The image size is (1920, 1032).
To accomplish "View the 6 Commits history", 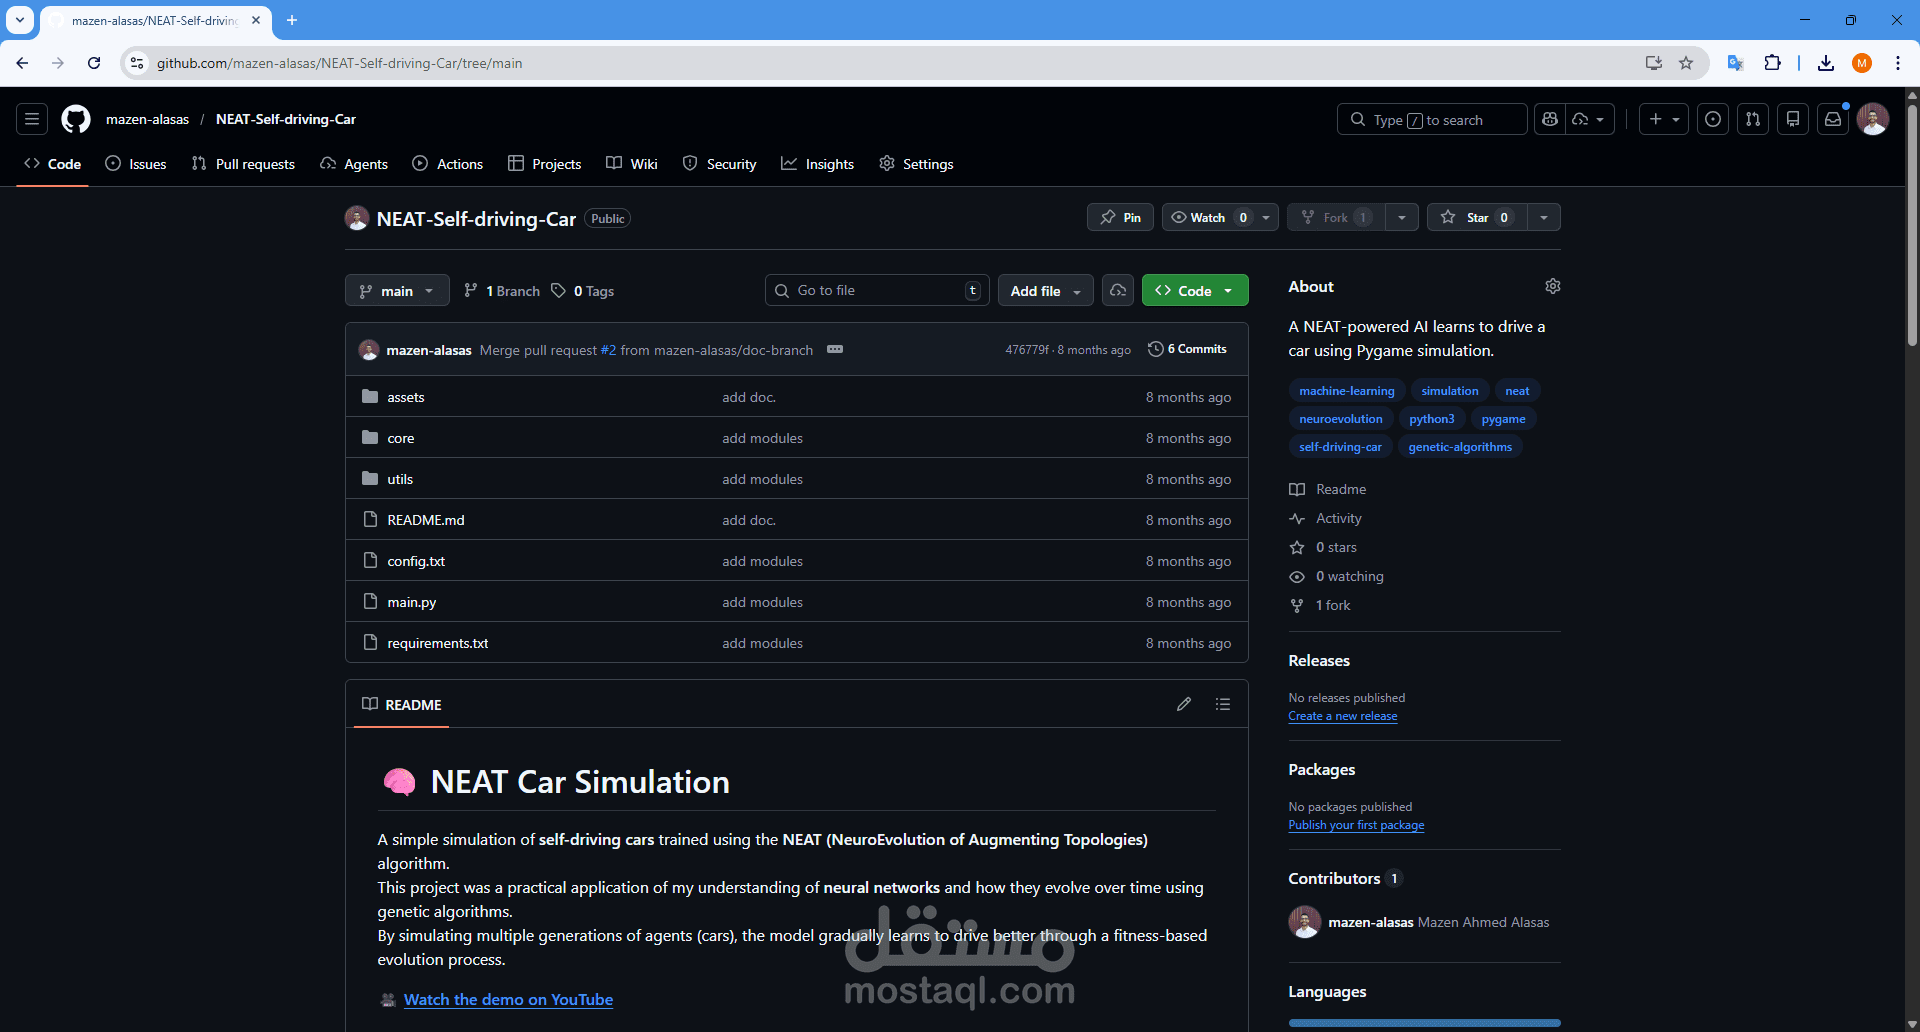I will pos(1187,349).
